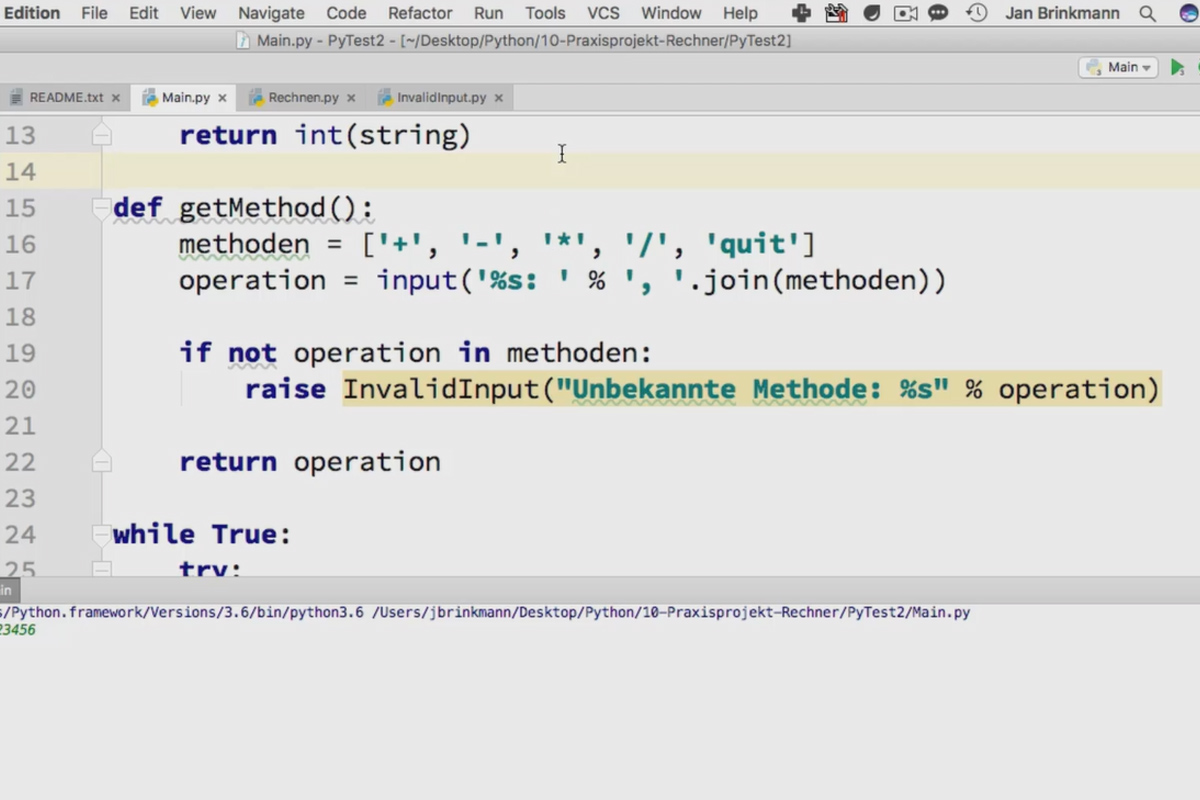
Task: Open Siri from the menu bar
Action: [x=1189, y=13]
